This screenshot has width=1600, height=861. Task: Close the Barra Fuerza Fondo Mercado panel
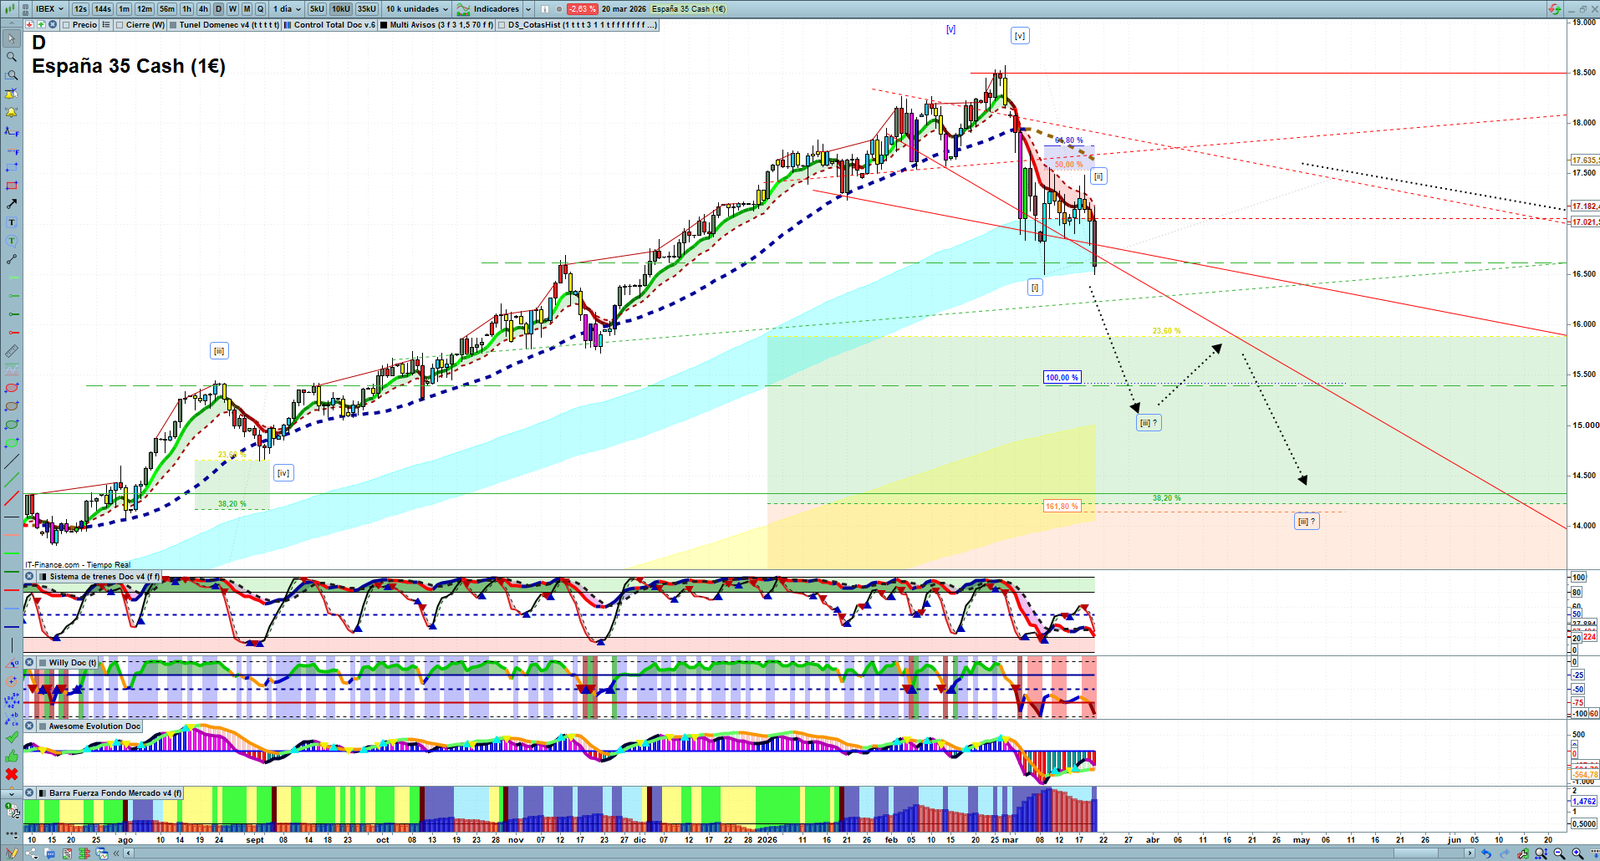coord(30,793)
